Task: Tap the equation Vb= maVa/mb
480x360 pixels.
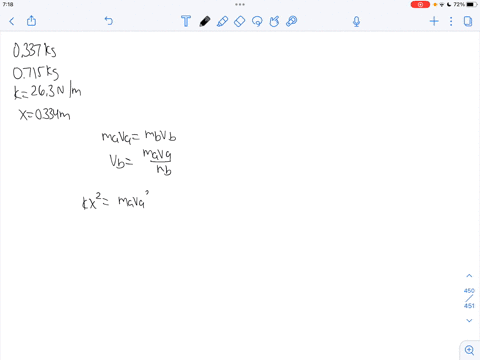Action: tap(141, 162)
